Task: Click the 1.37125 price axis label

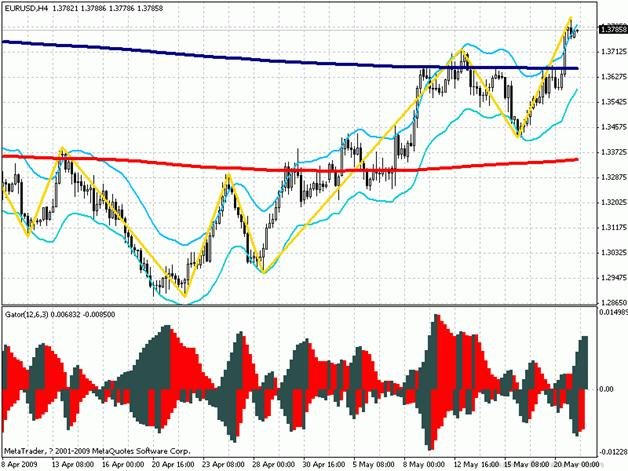Action: click(614, 52)
